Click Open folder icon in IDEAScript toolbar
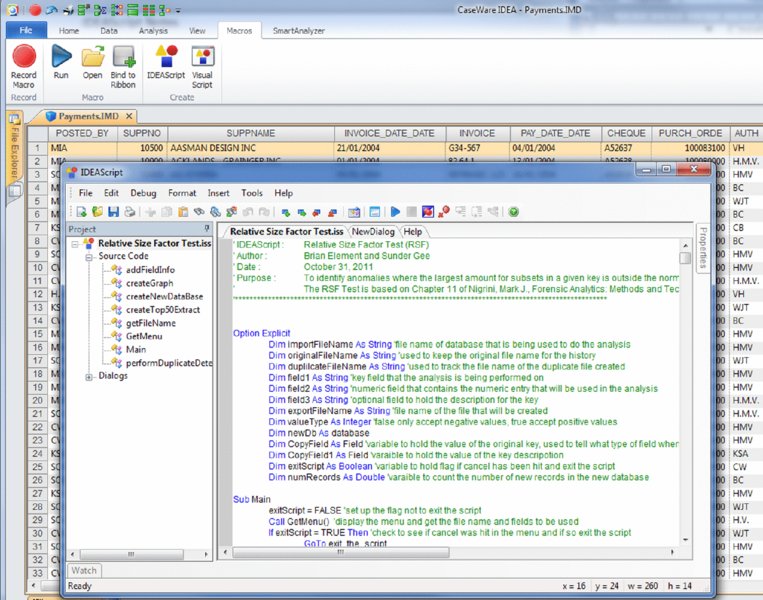 pos(97,212)
